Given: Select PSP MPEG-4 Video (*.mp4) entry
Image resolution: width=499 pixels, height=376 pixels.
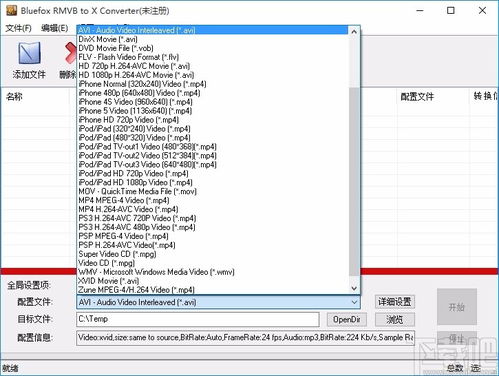Looking at the screenshot, I should (x=123, y=236).
